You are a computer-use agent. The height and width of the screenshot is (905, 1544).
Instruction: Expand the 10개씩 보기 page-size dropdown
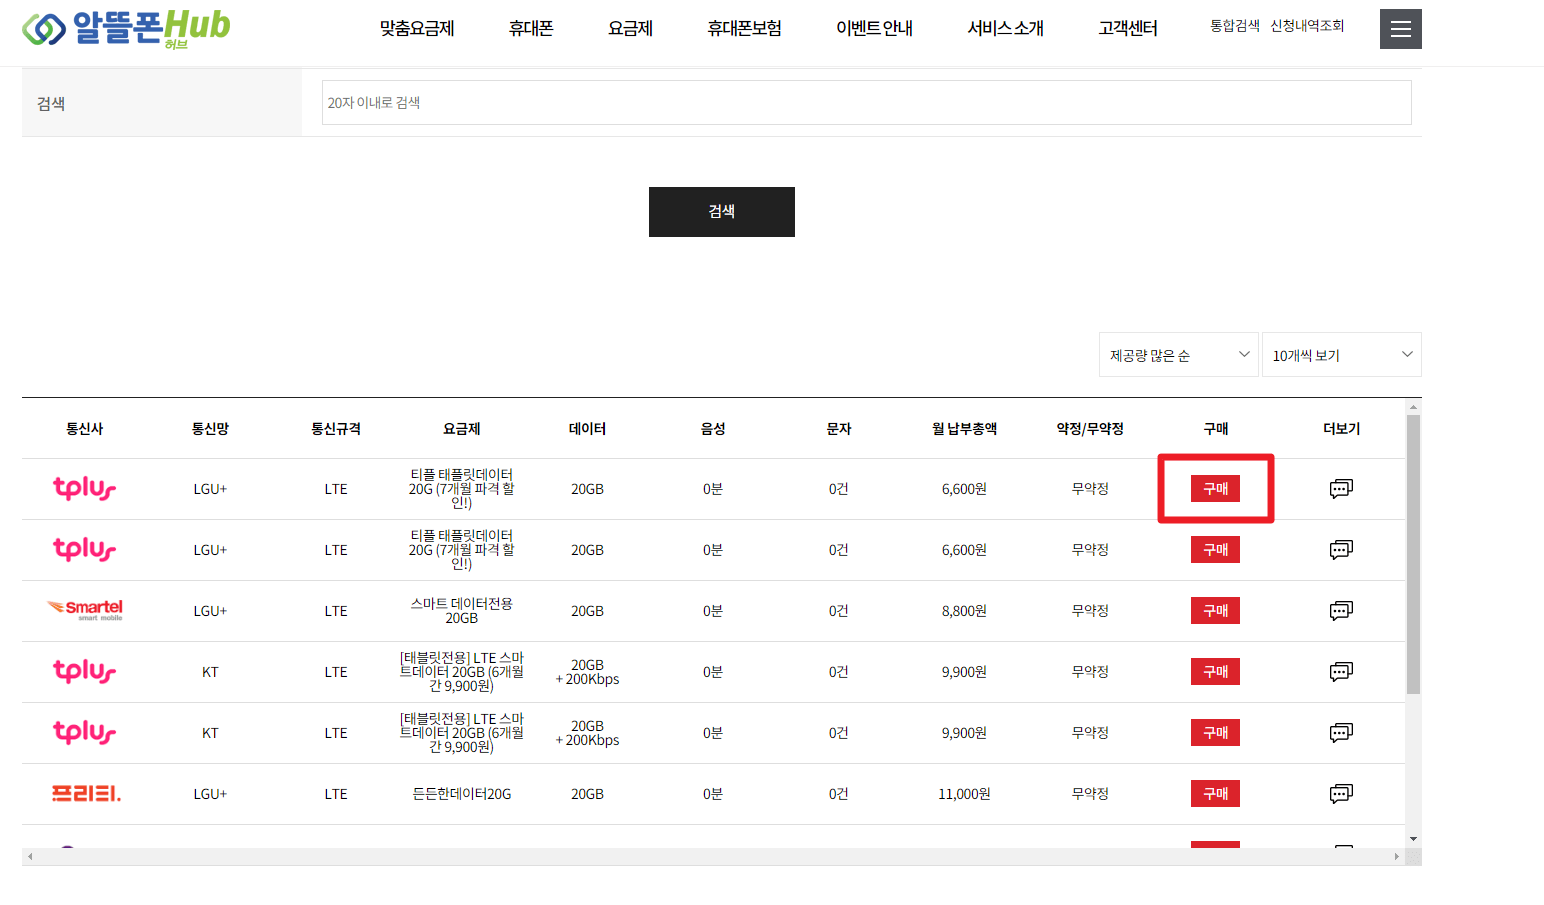pos(1341,355)
